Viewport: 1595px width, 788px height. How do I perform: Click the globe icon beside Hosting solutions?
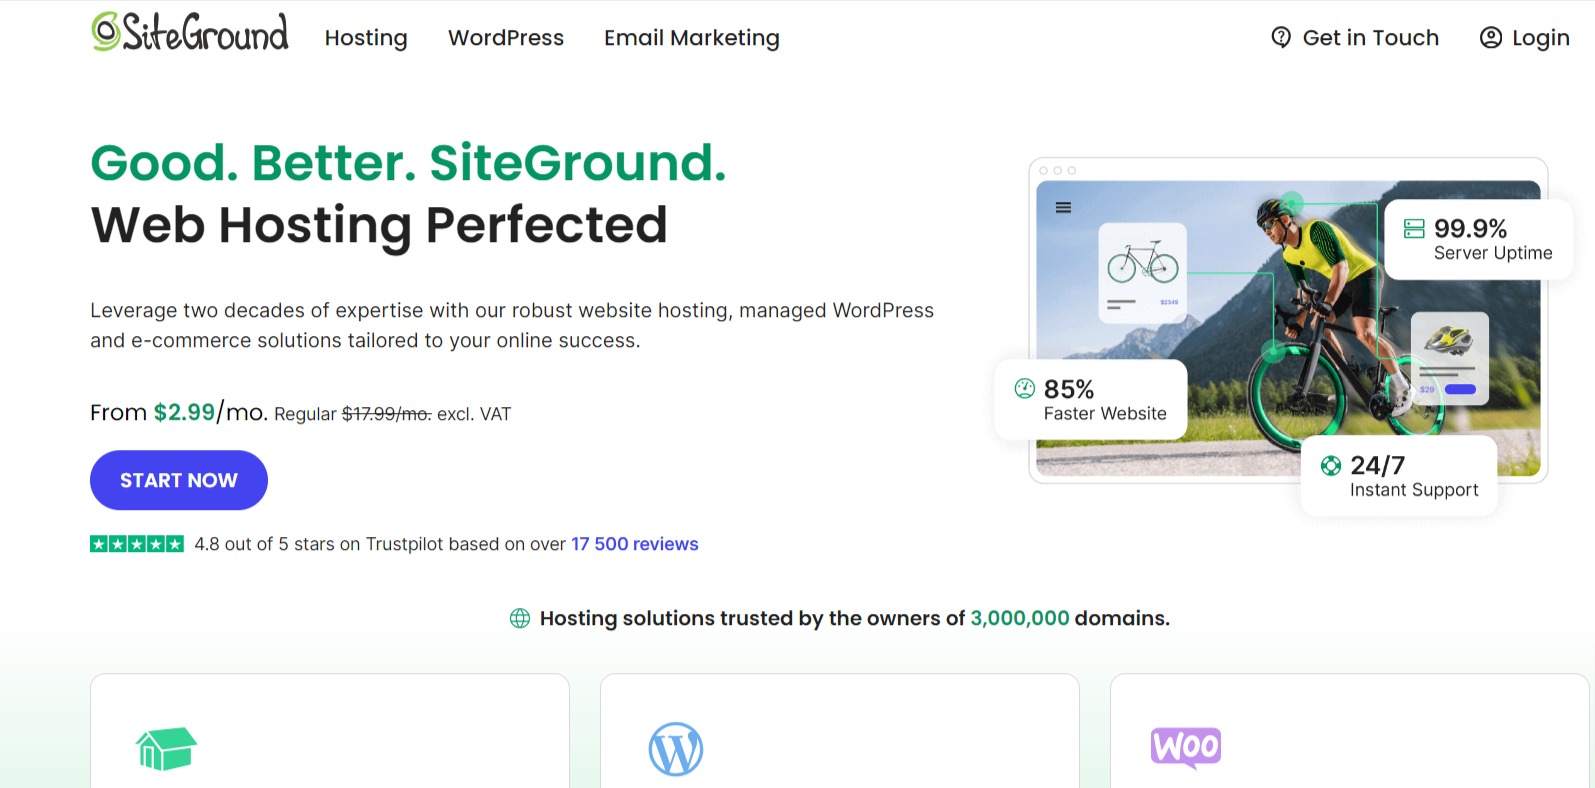pos(520,618)
